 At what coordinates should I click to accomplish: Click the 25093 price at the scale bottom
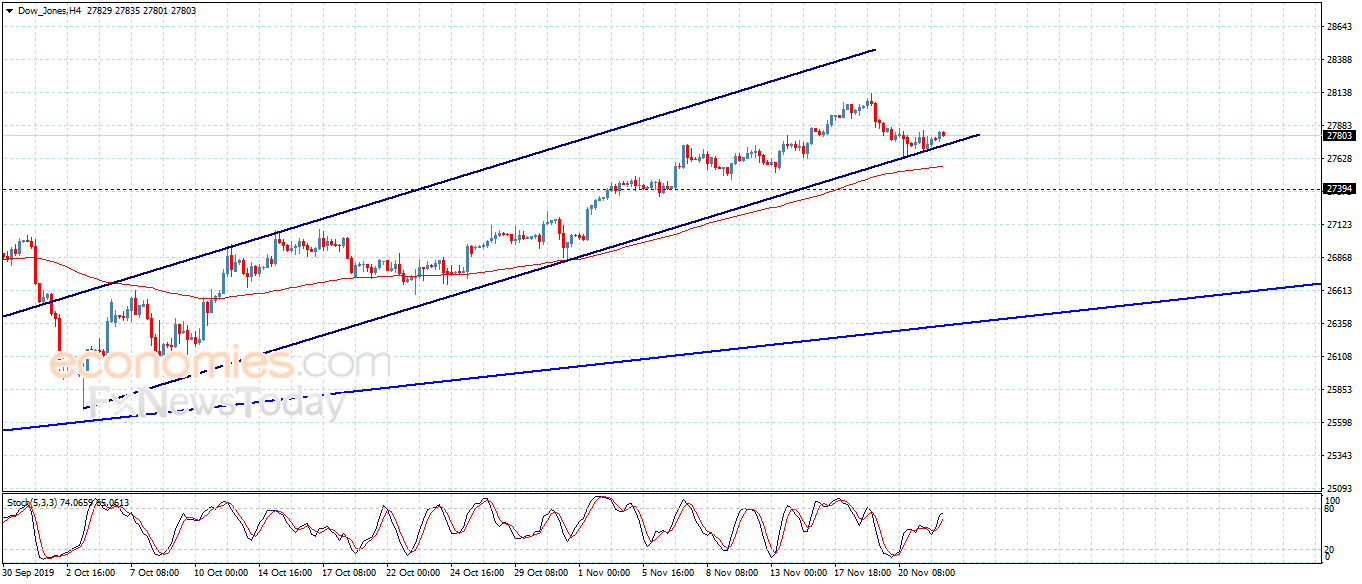pyautogui.click(x=1340, y=489)
